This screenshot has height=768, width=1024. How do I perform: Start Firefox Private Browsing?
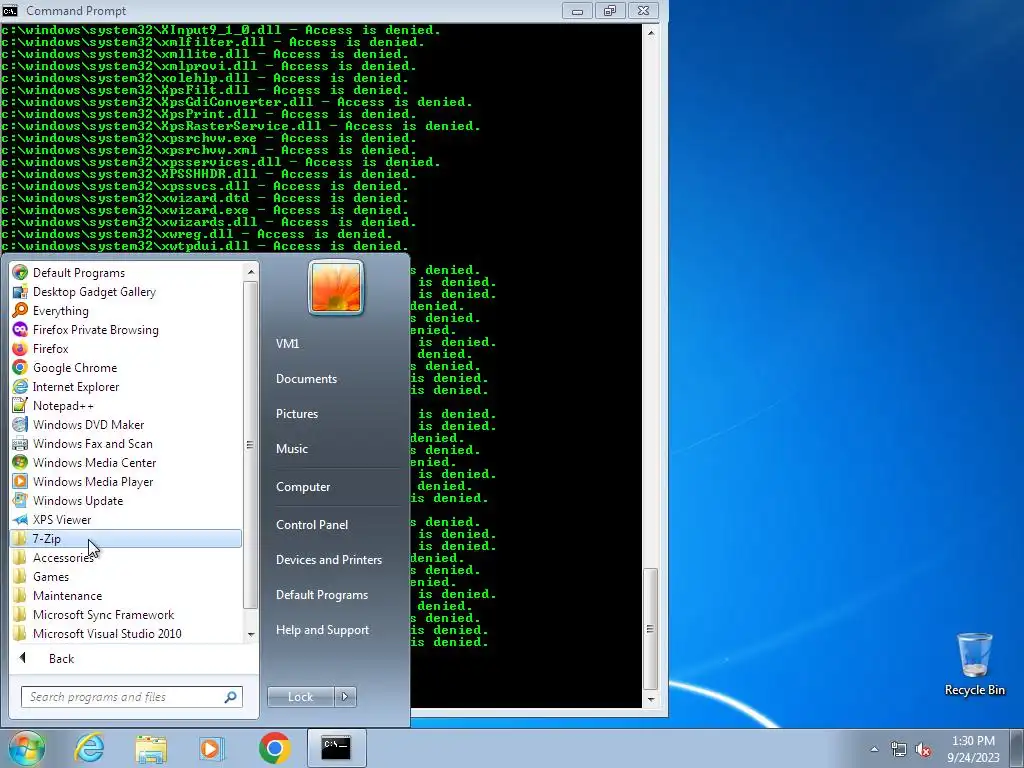[x=95, y=330]
